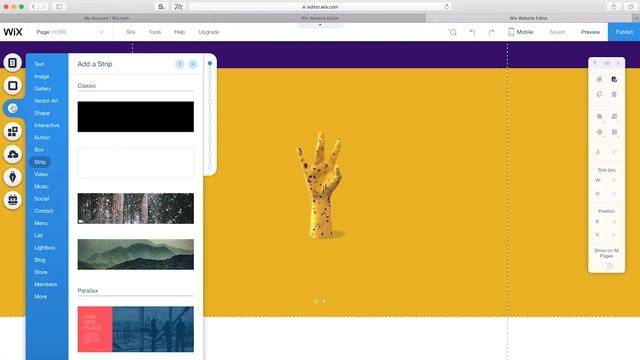Redo the last action
This screenshot has width=640, height=360.
coord(491,32)
